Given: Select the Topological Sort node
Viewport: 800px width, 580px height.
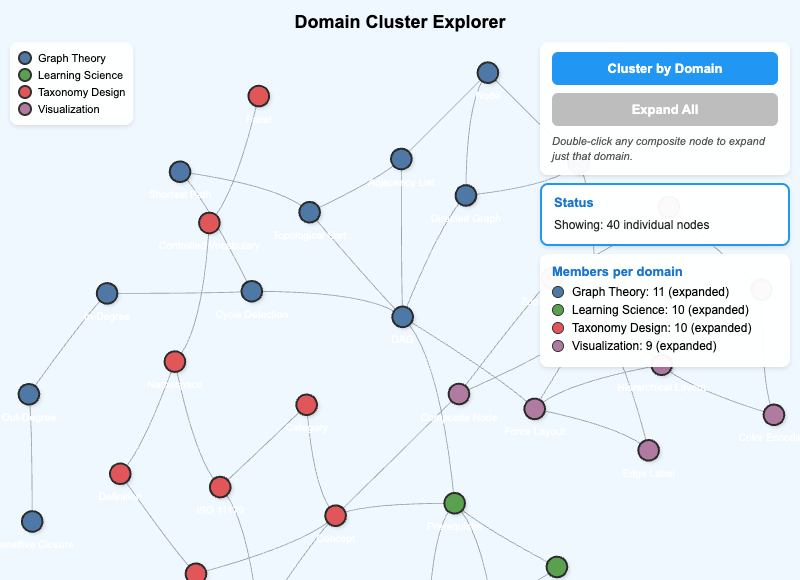Looking at the screenshot, I should [x=310, y=212].
